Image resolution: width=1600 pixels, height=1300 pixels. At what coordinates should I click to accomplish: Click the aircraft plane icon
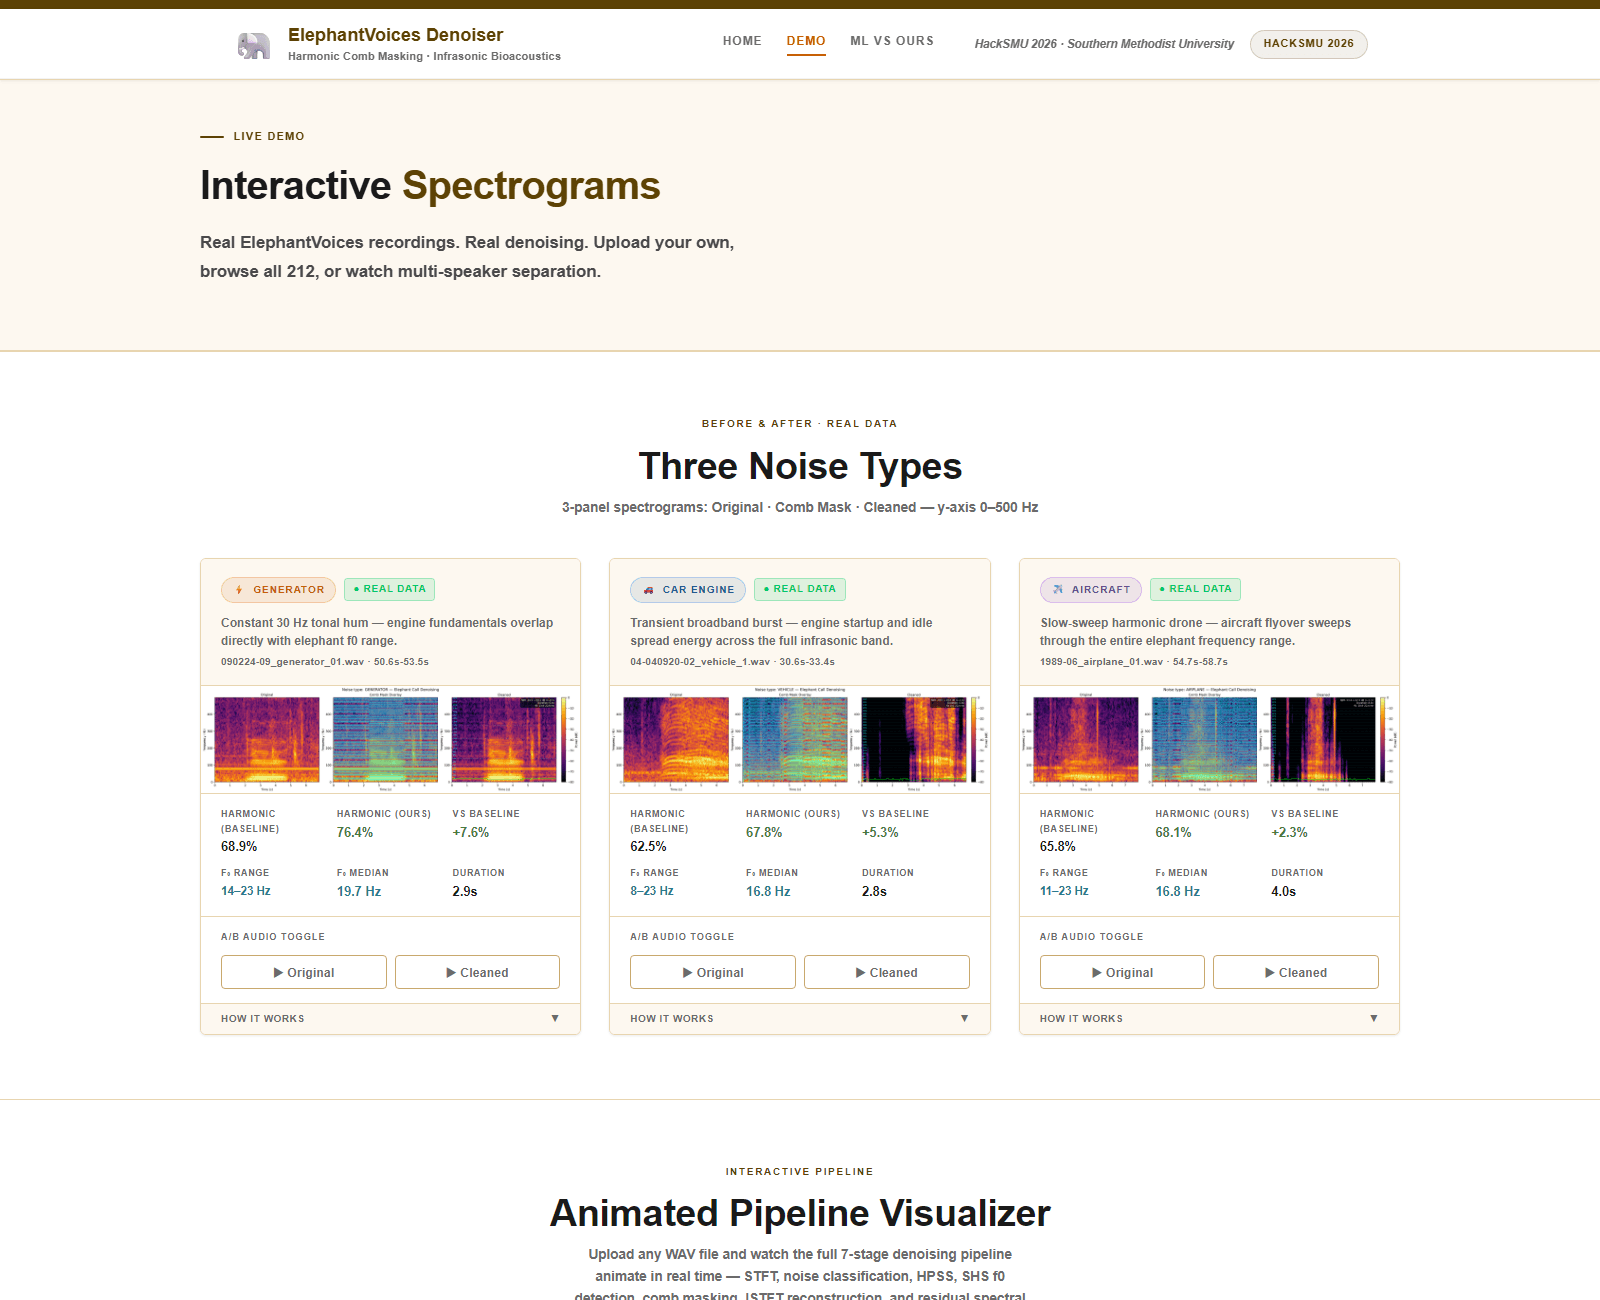tap(1058, 590)
